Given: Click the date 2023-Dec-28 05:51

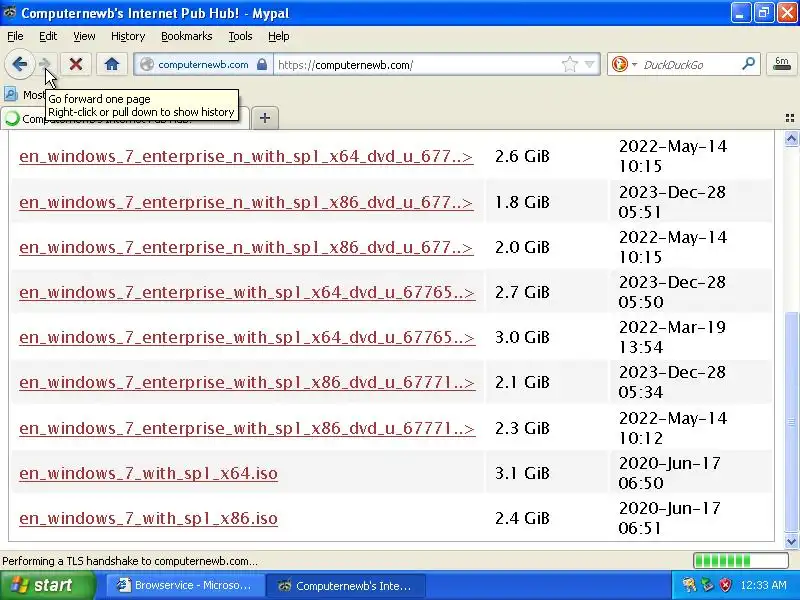Looking at the screenshot, I should coord(671,202).
